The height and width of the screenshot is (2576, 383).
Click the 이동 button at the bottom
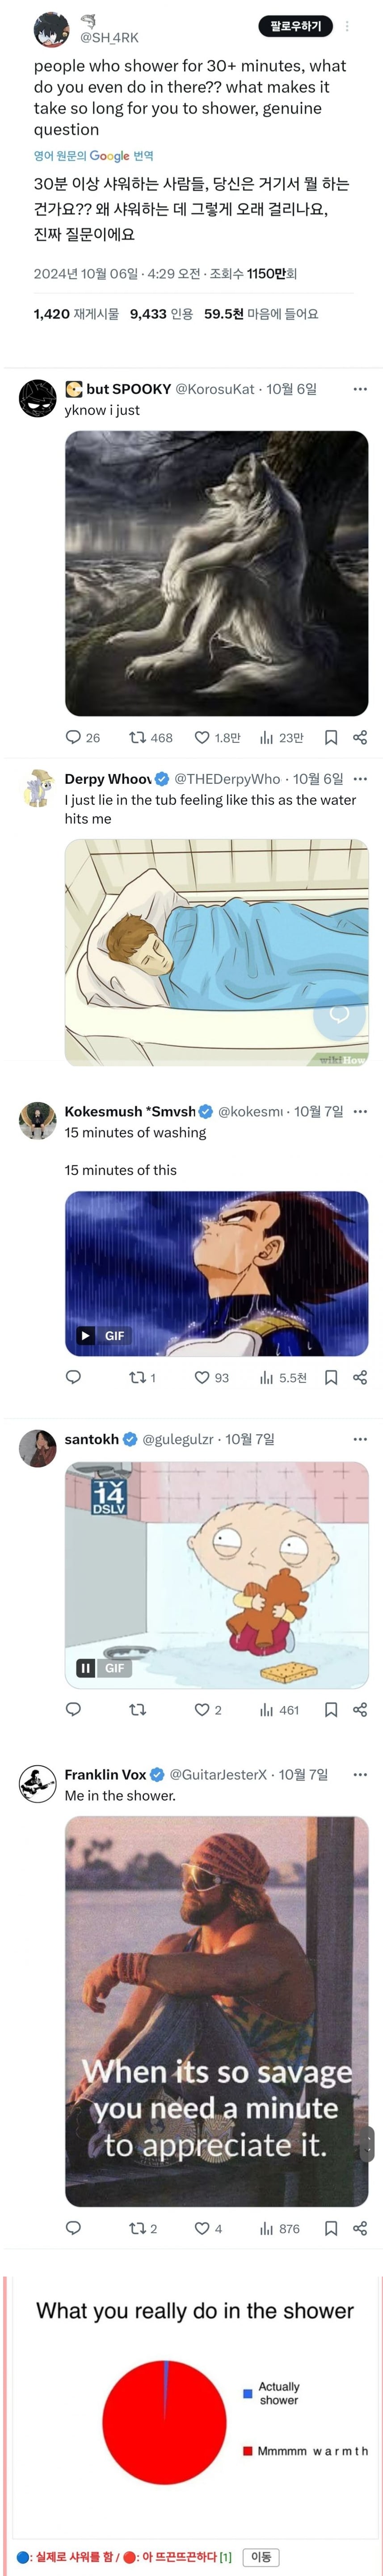[261, 2556]
